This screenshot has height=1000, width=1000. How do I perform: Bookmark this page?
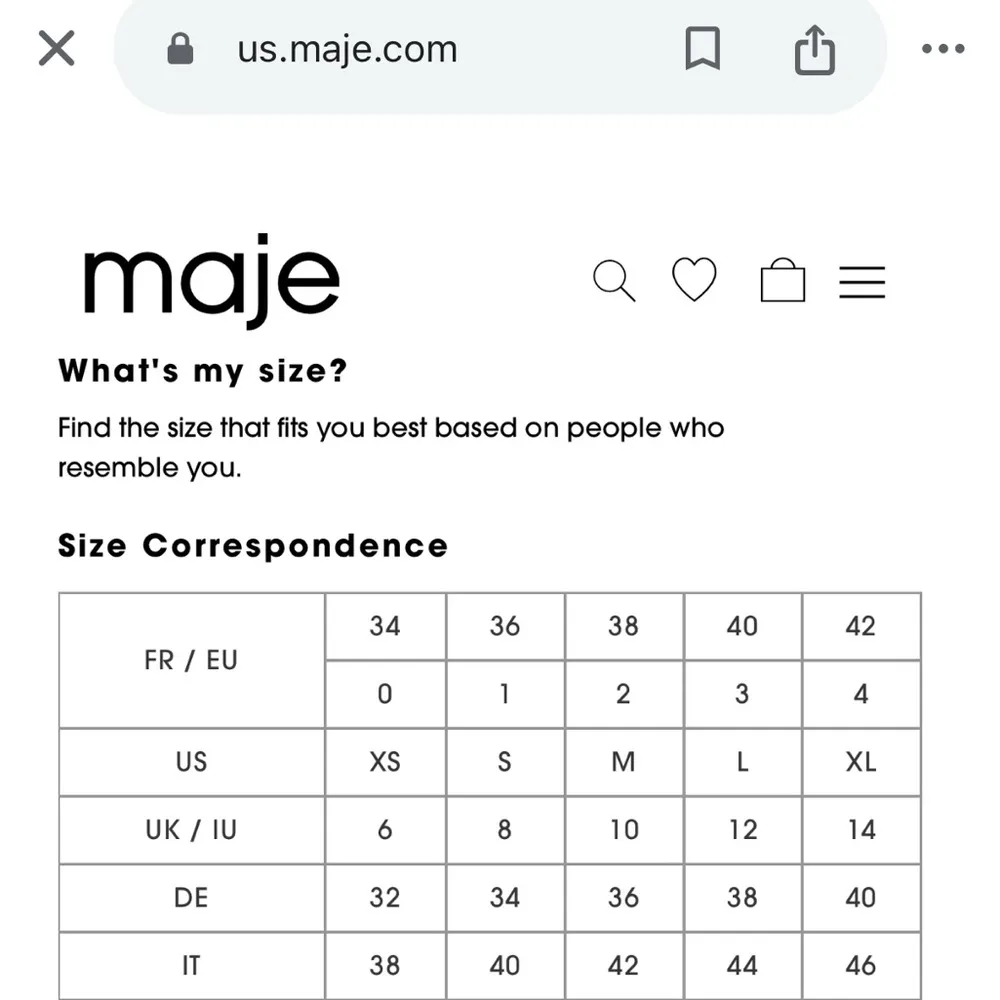[x=702, y=49]
